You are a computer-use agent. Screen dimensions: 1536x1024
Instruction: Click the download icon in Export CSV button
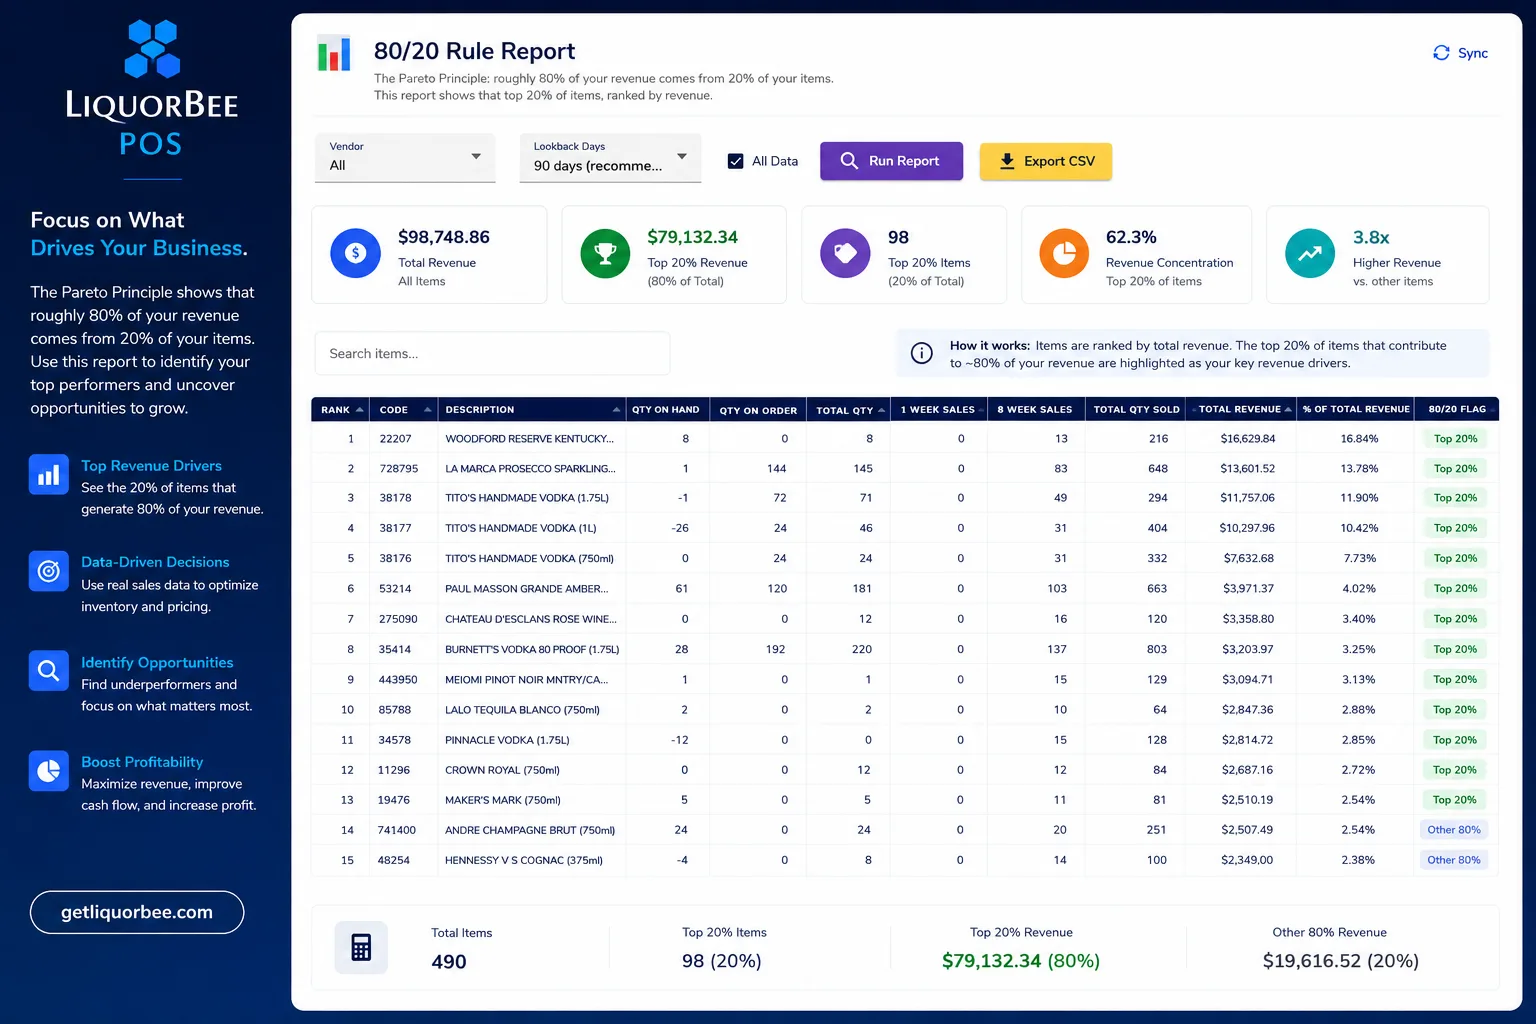click(x=1007, y=161)
